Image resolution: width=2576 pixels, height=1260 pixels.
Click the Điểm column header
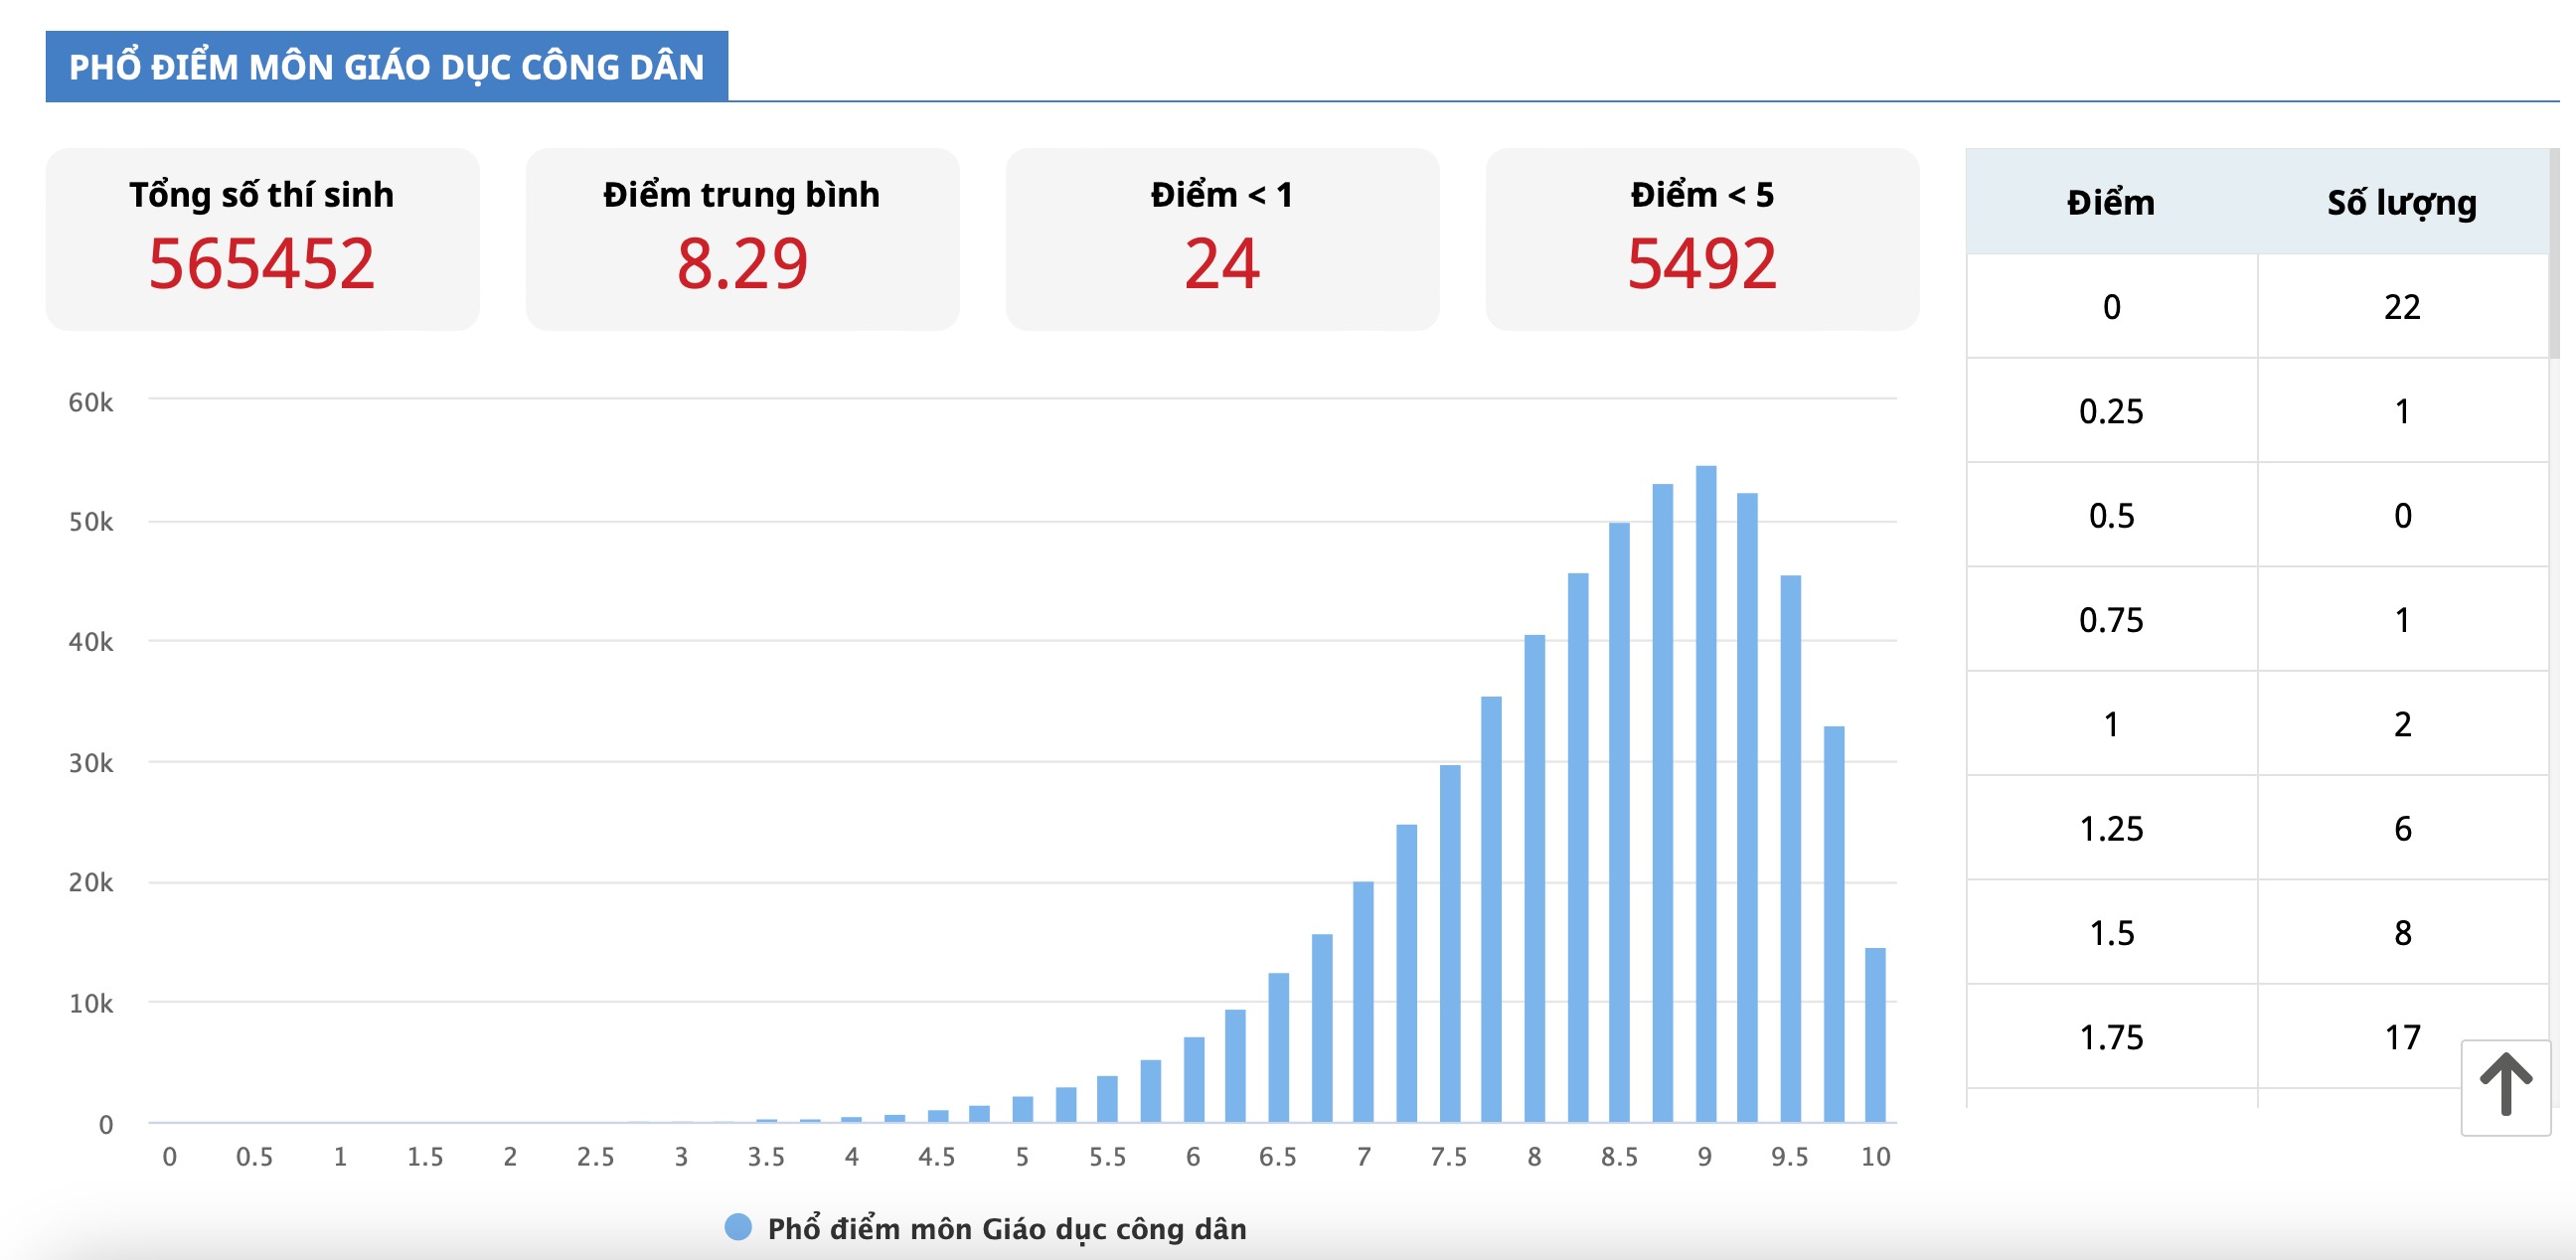pyautogui.click(x=2111, y=202)
